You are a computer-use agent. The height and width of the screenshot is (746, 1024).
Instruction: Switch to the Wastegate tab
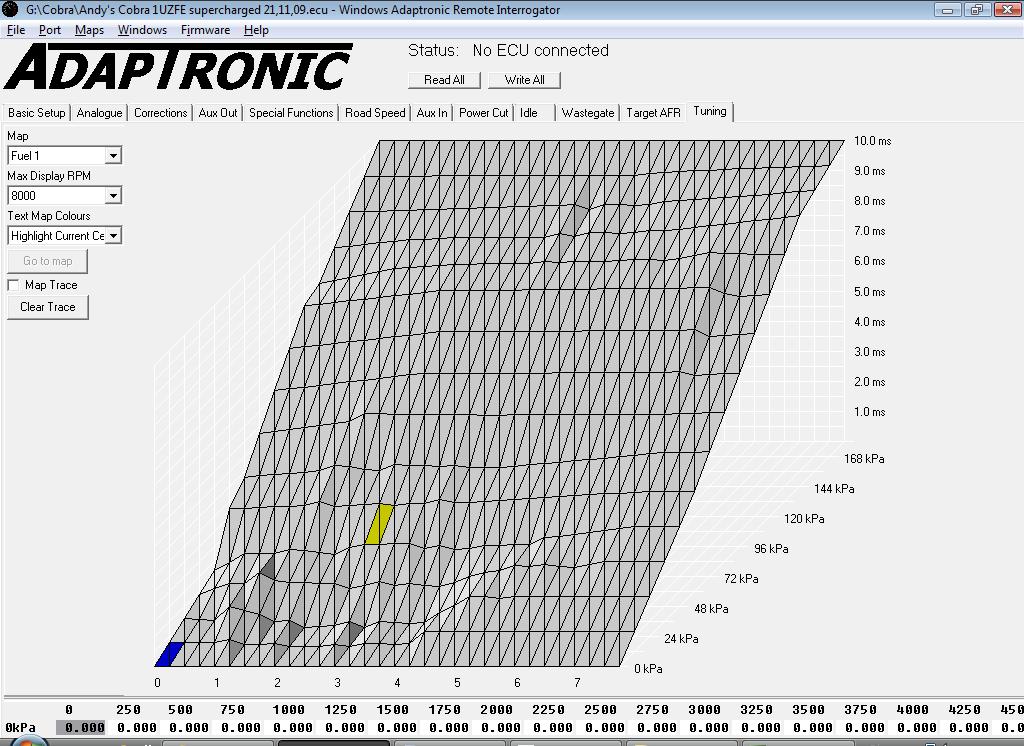point(588,113)
